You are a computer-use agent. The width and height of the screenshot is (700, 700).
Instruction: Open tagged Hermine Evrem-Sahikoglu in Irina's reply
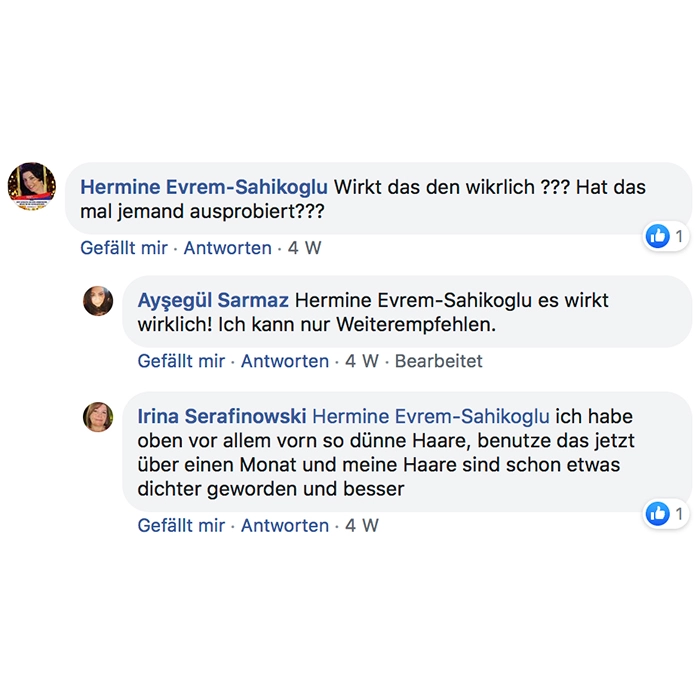431,417
